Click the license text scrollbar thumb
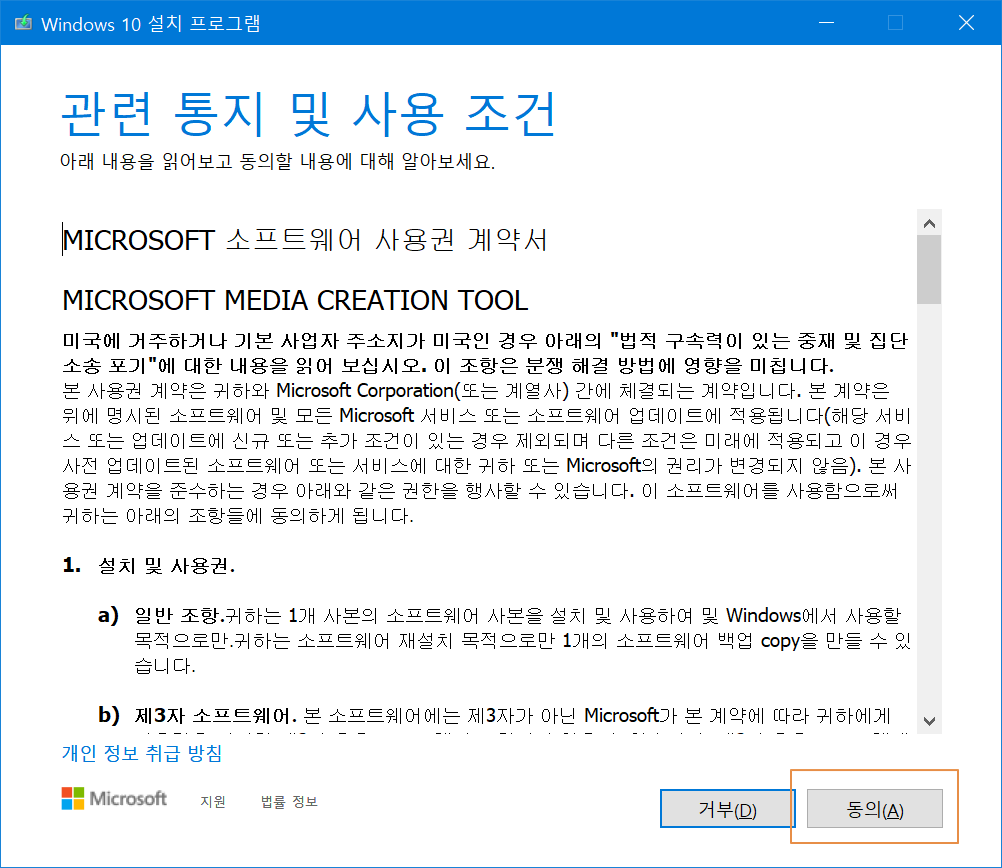This screenshot has width=1002, height=868. pyautogui.click(x=929, y=270)
